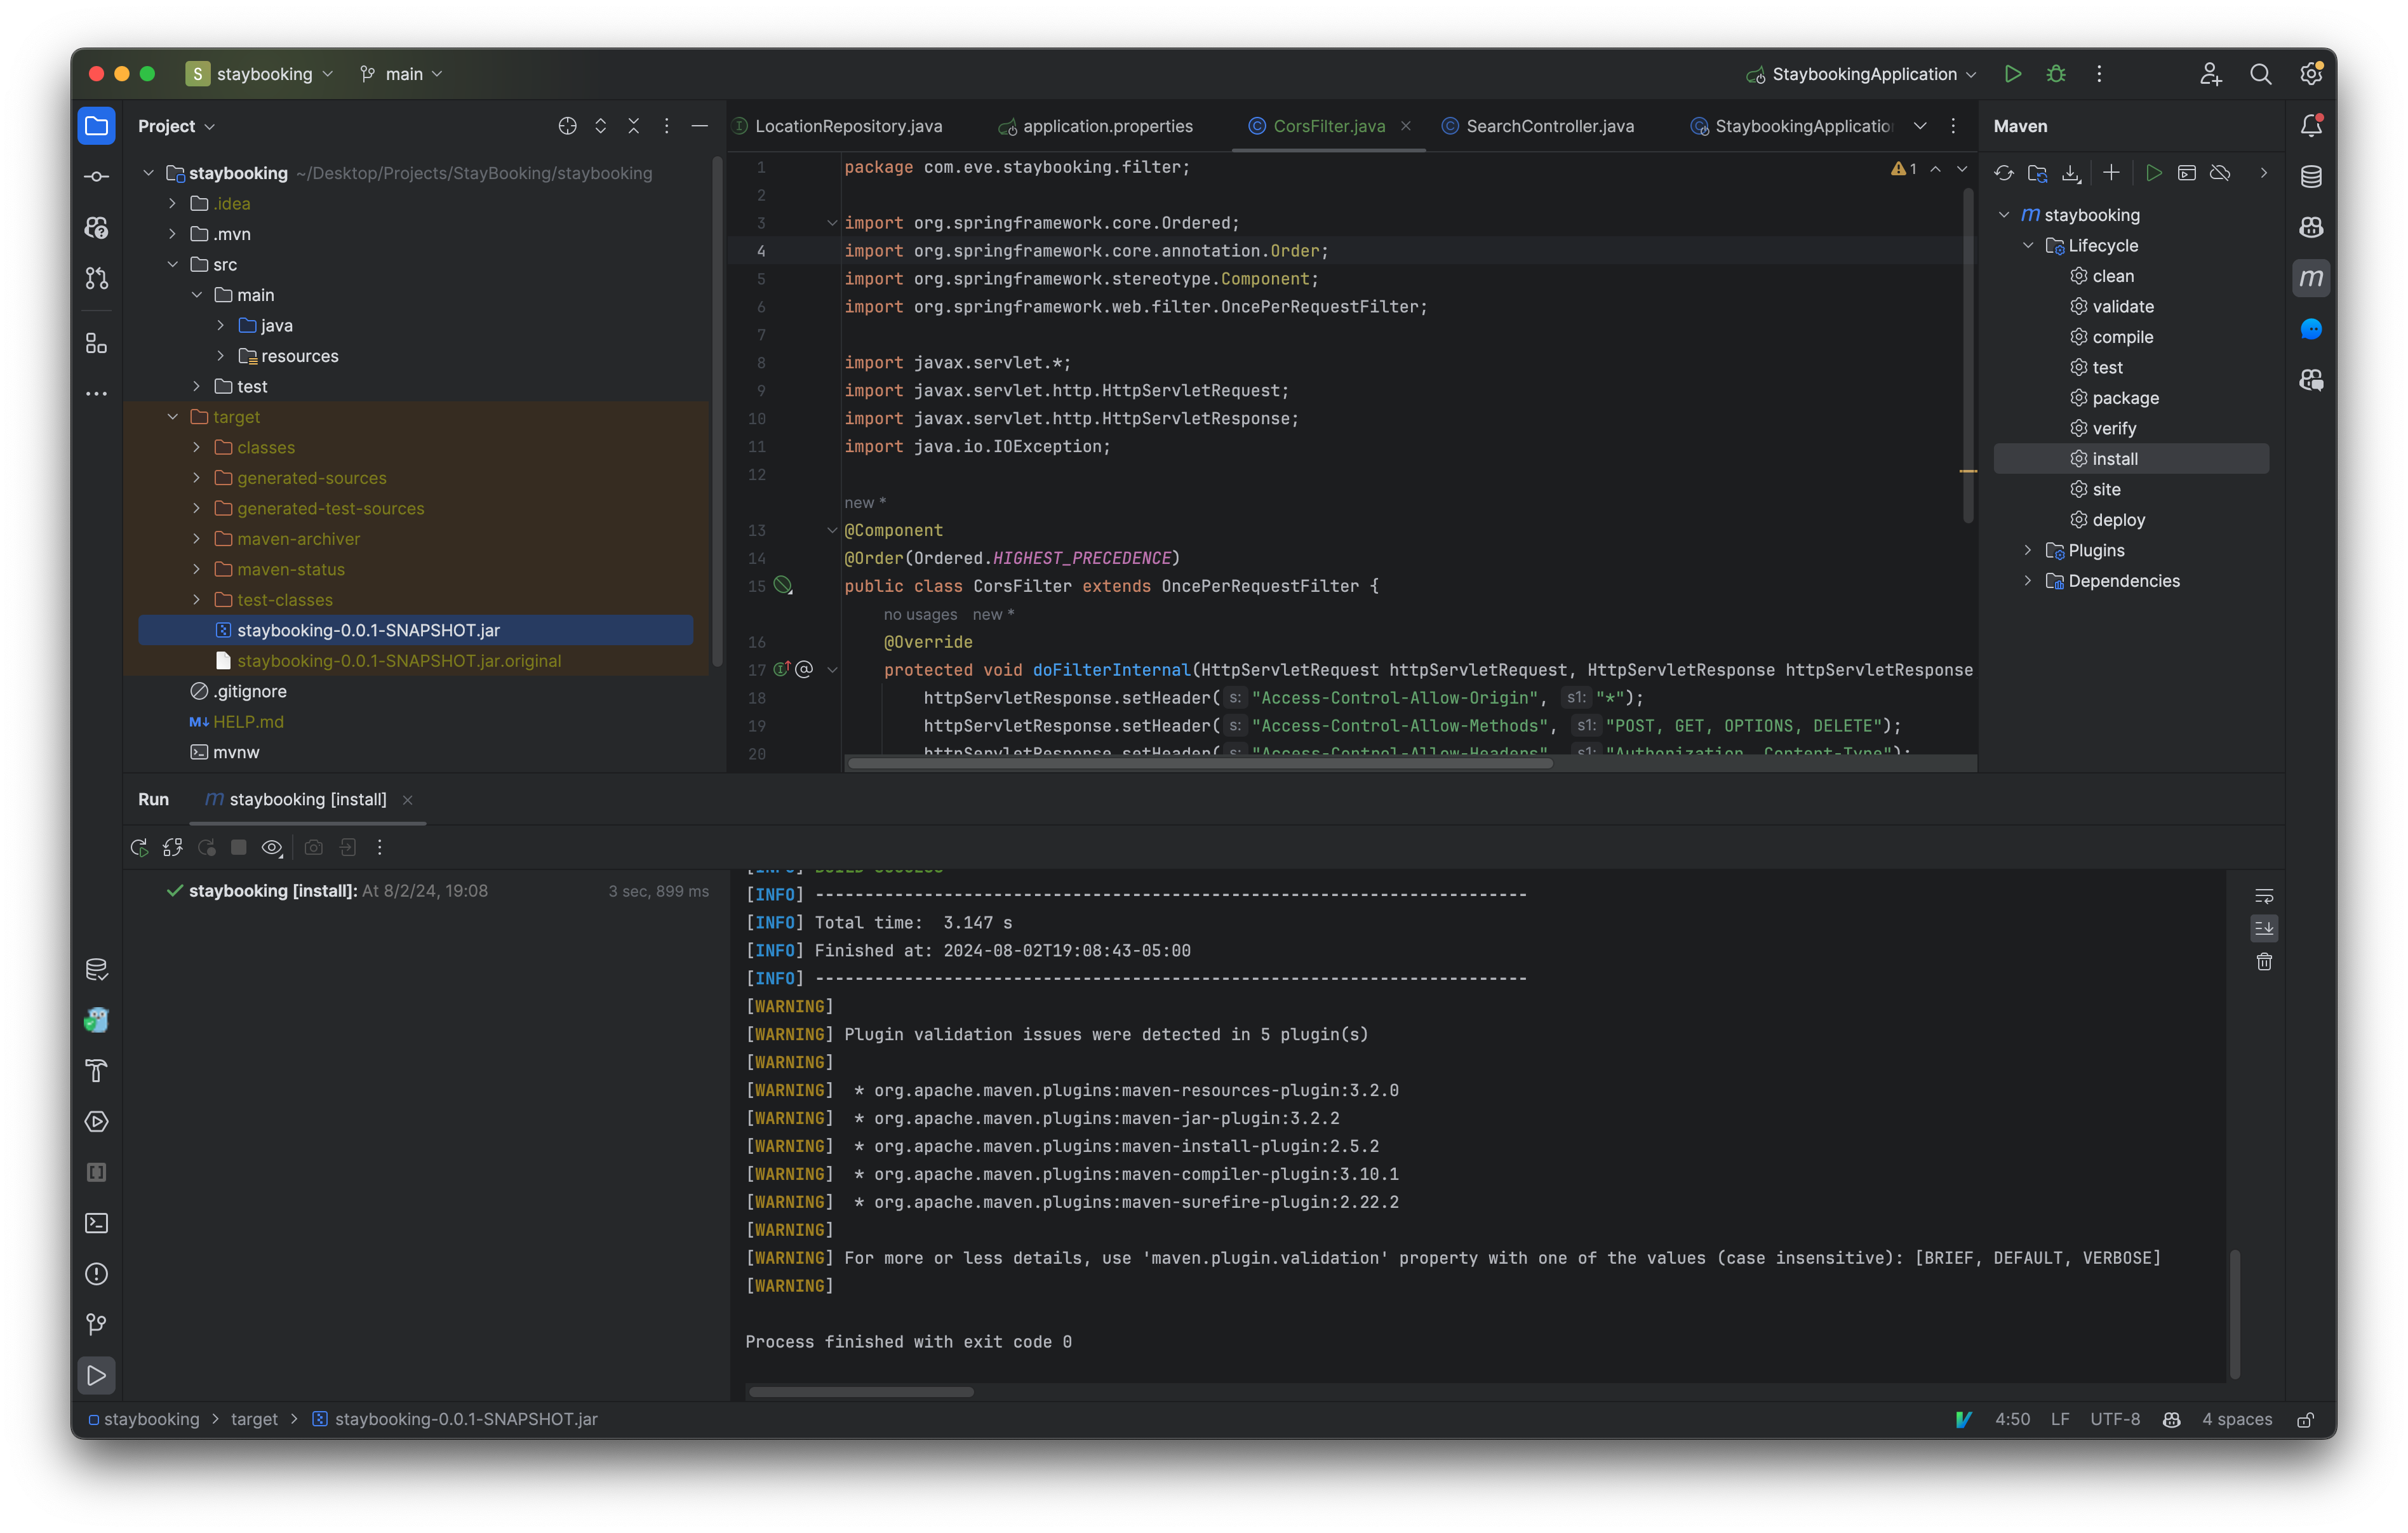Stop the process in the Run toolbar
This screenshot has height=1533, width=2408.
coord(239,847)
